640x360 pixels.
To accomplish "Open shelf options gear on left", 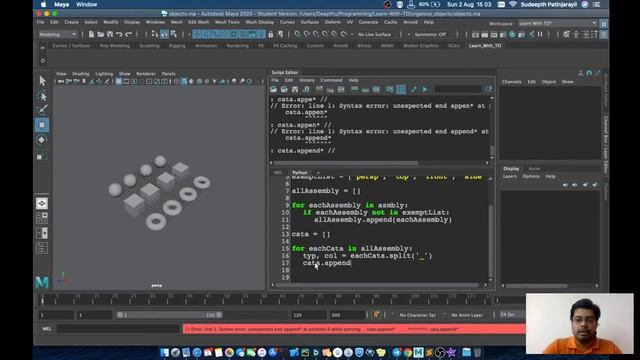I will (x=43, y=60).
